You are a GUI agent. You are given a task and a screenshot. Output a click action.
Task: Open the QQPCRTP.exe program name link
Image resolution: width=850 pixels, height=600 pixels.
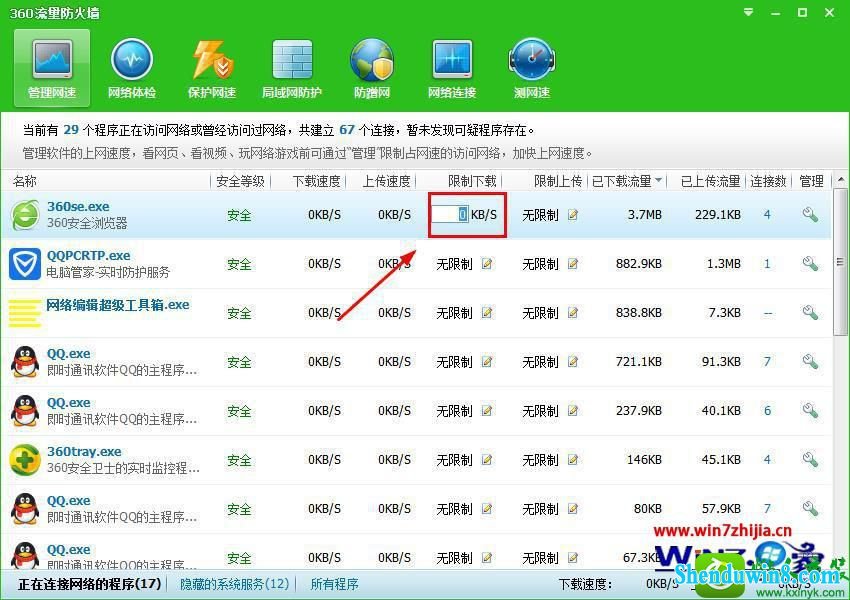tap(88, 255)
